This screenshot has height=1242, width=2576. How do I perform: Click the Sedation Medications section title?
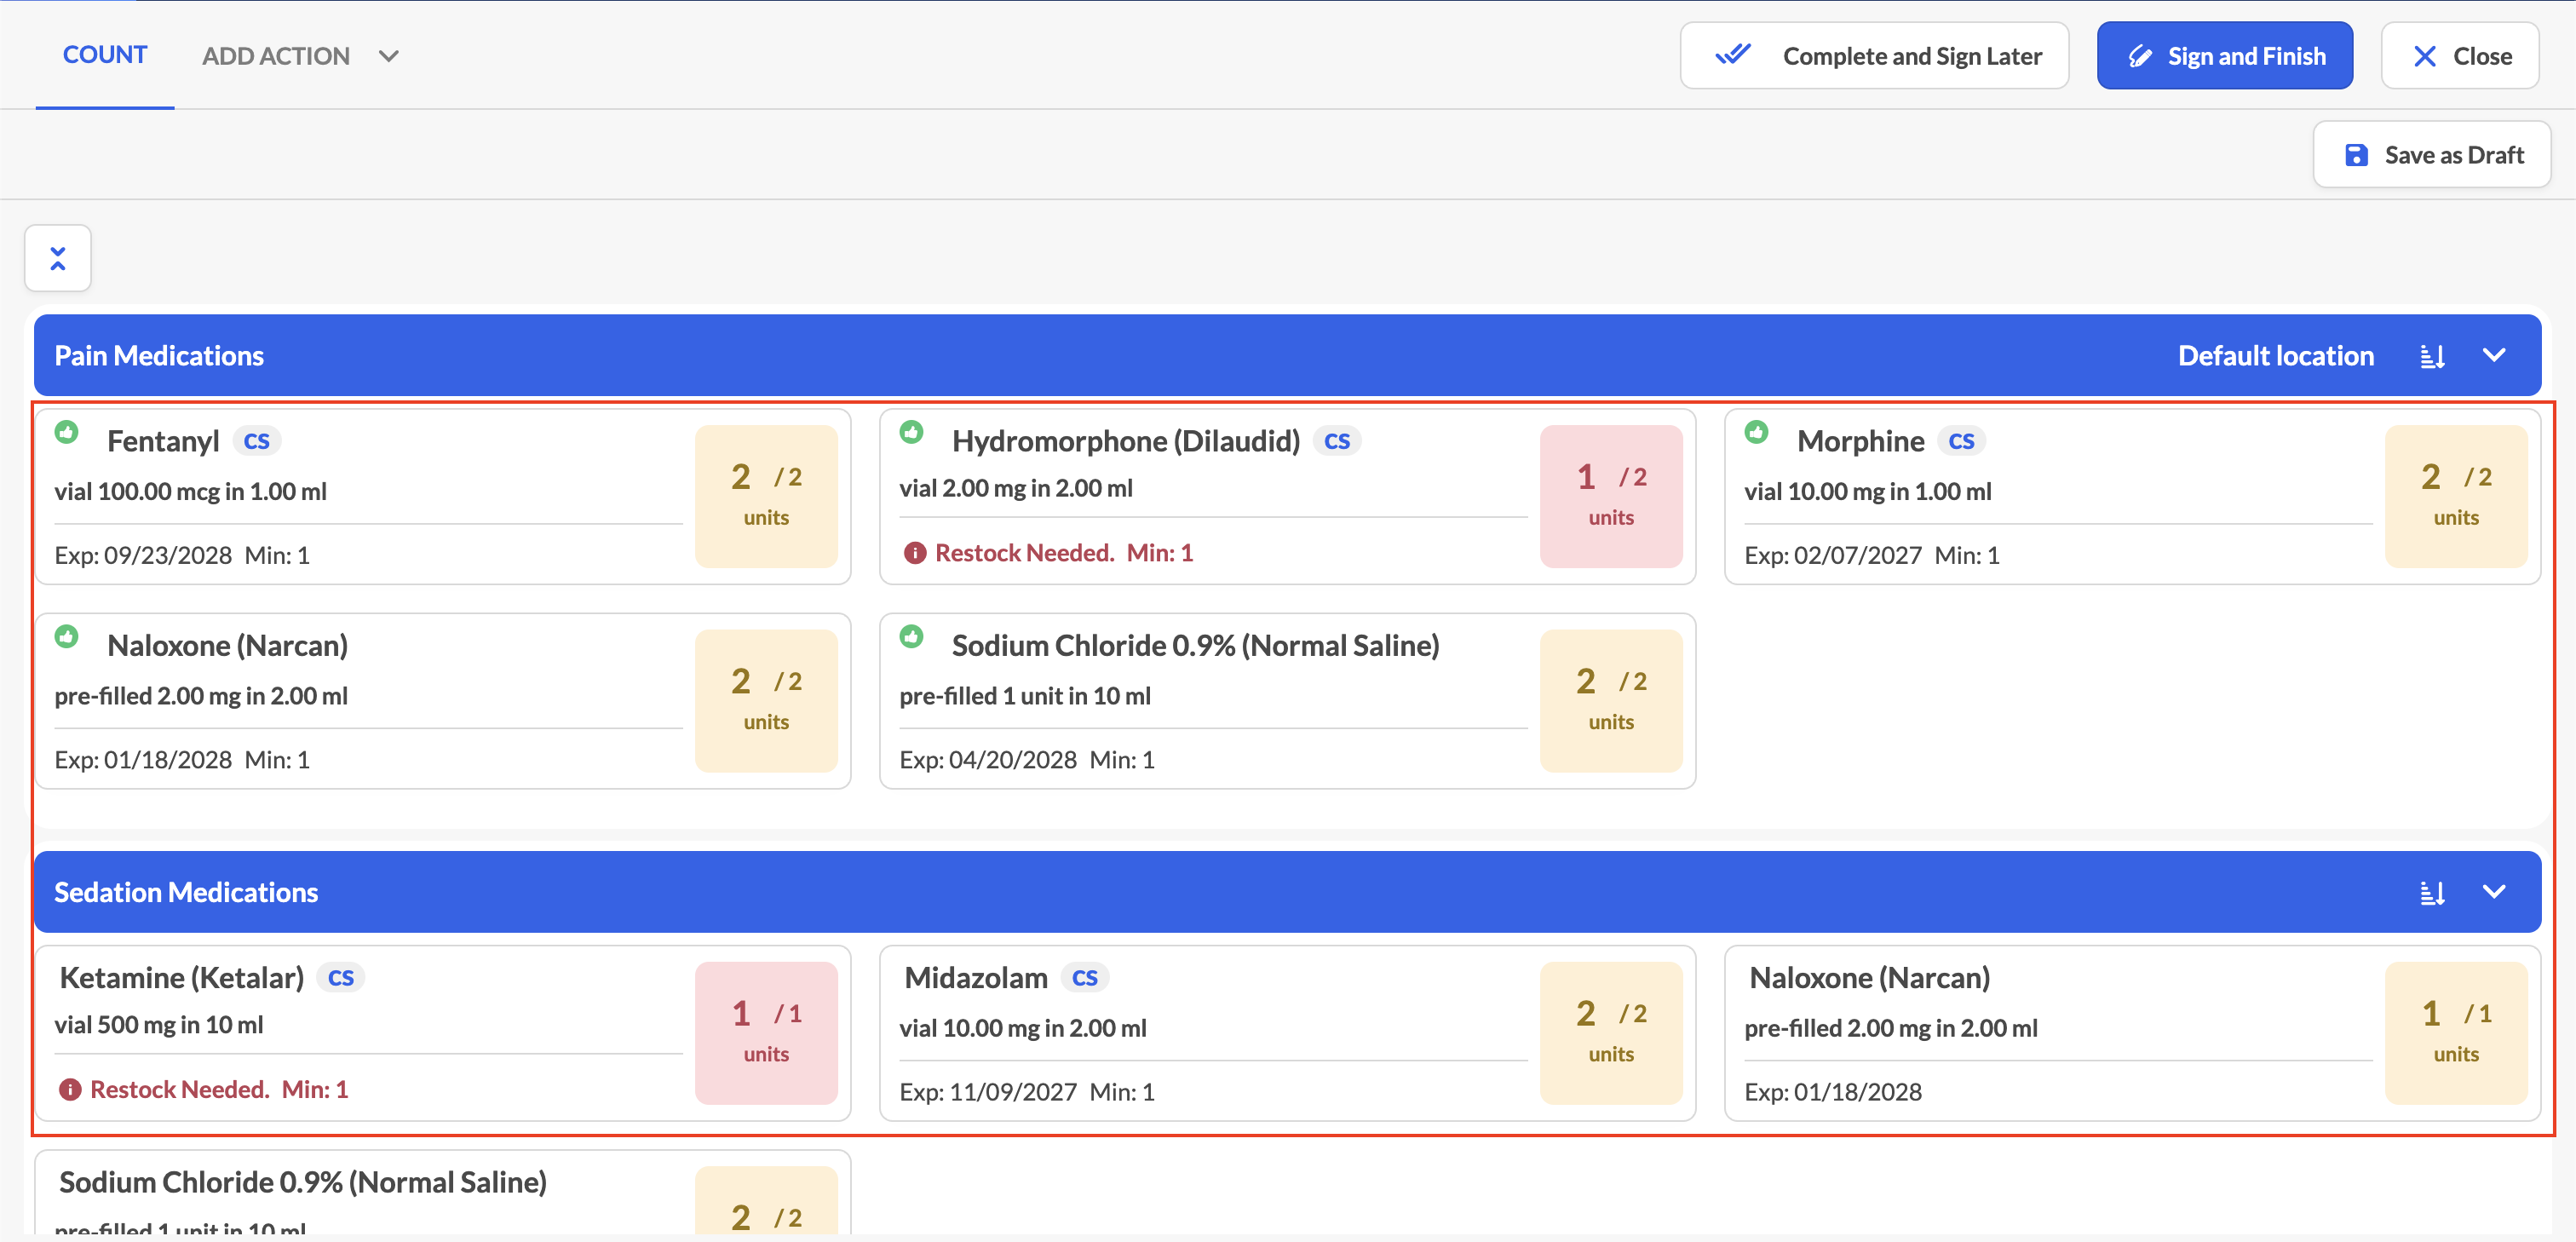pos(186,892)
